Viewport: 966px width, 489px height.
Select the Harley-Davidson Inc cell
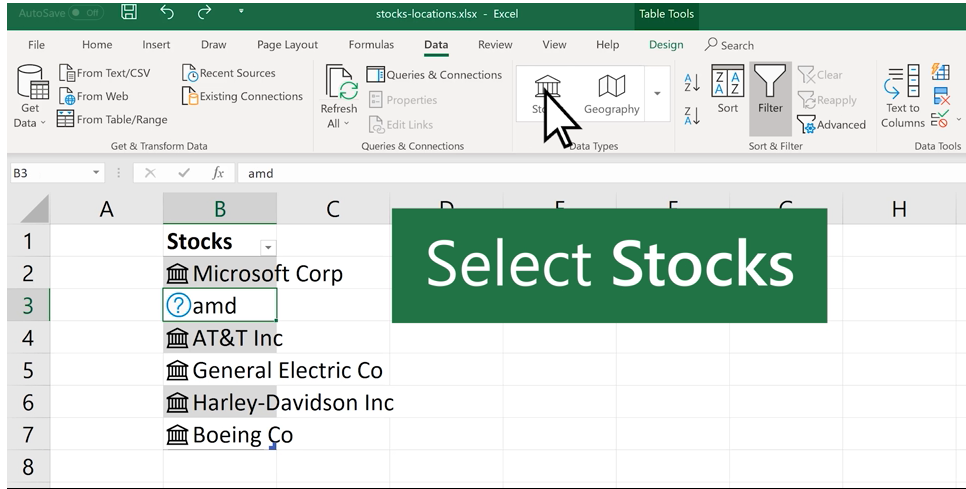(x=220, y=402)
